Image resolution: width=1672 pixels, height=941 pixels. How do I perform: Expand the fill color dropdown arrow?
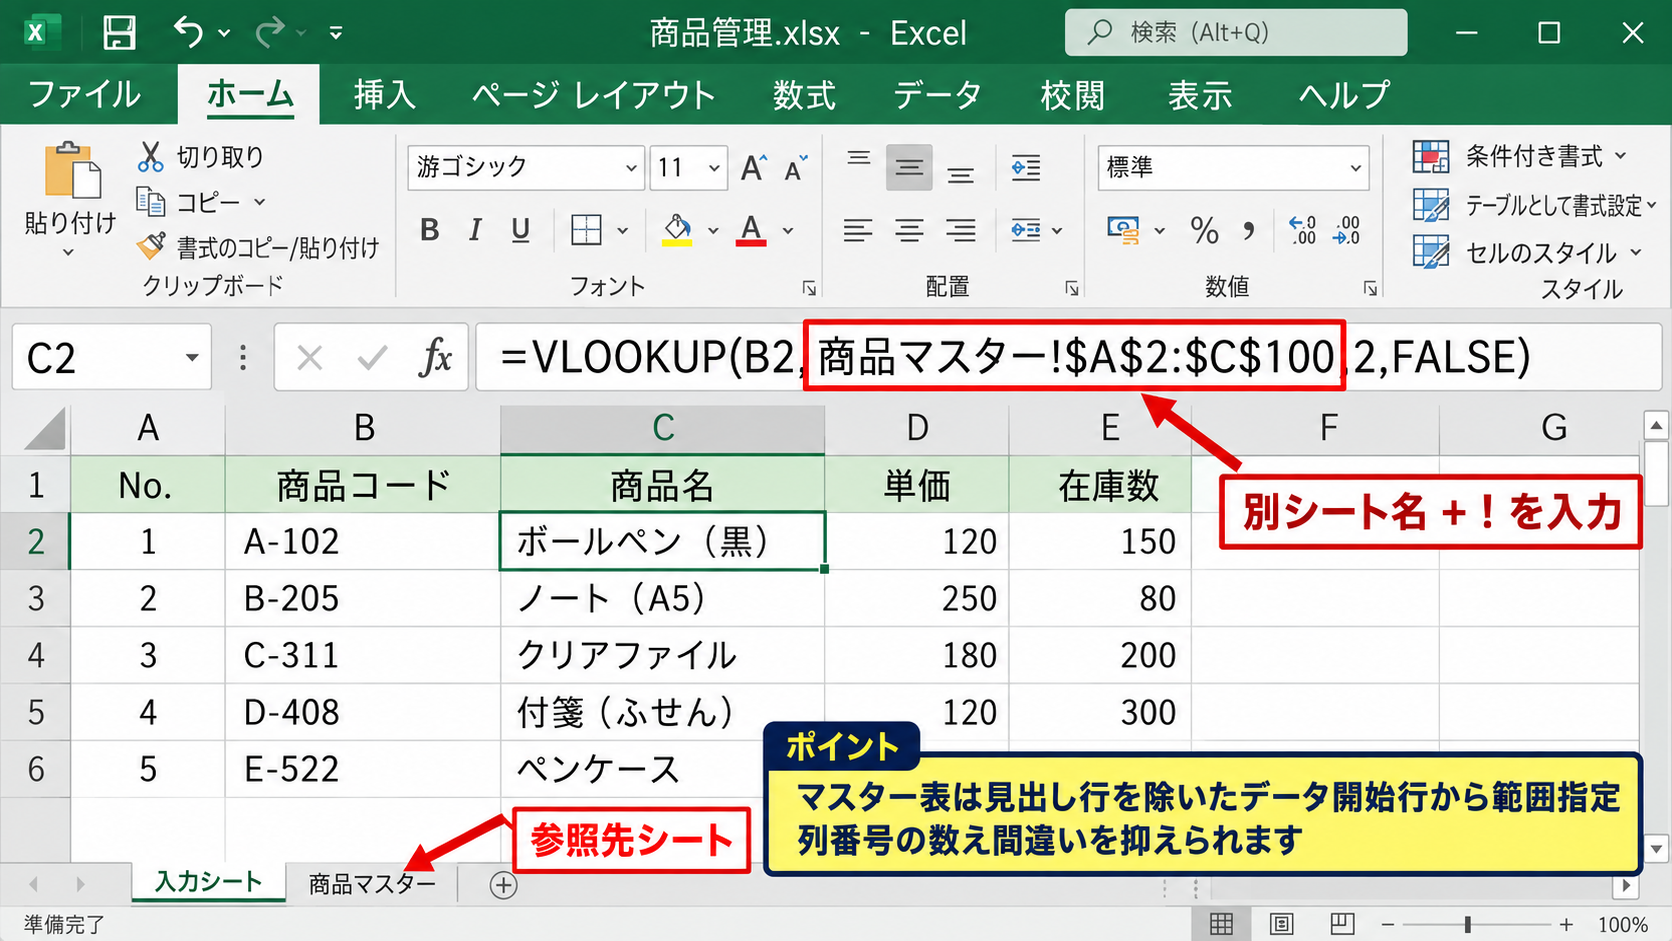click(x=713, y=230)
